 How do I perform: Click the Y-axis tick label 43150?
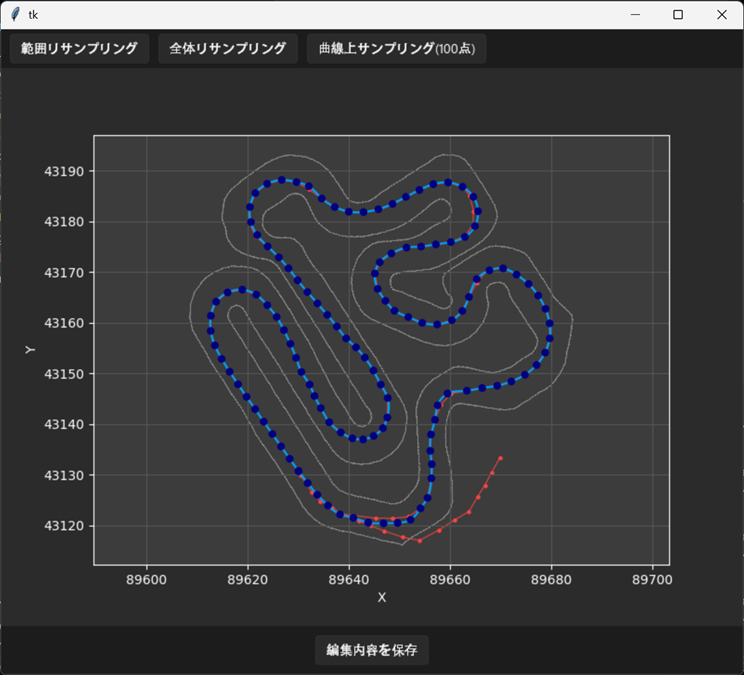click(x=64, y=374)
